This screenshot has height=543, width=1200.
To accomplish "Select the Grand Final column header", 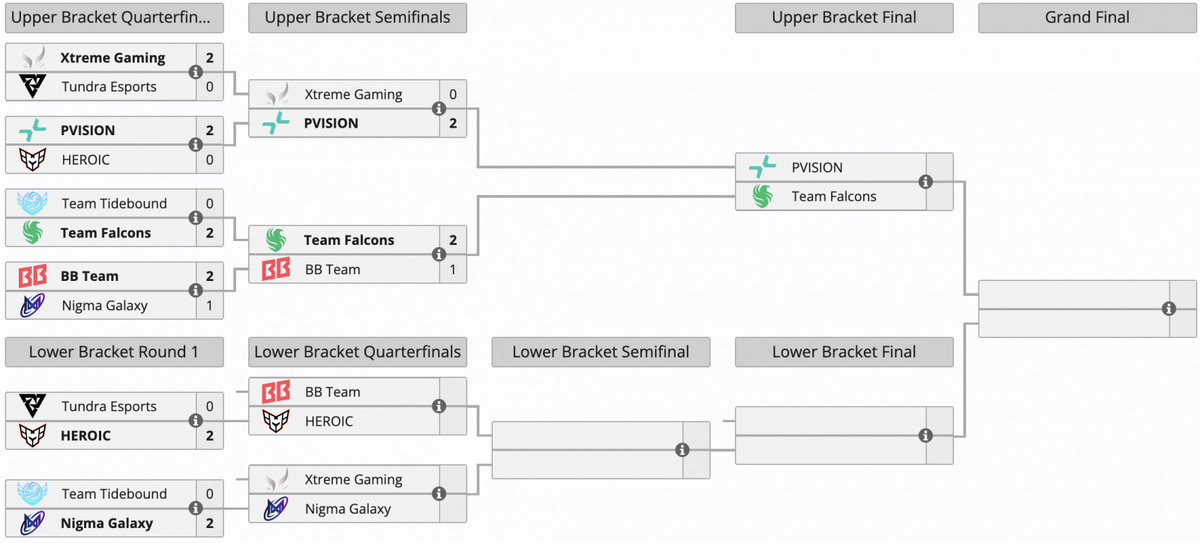I will (x=1087, y=17).
